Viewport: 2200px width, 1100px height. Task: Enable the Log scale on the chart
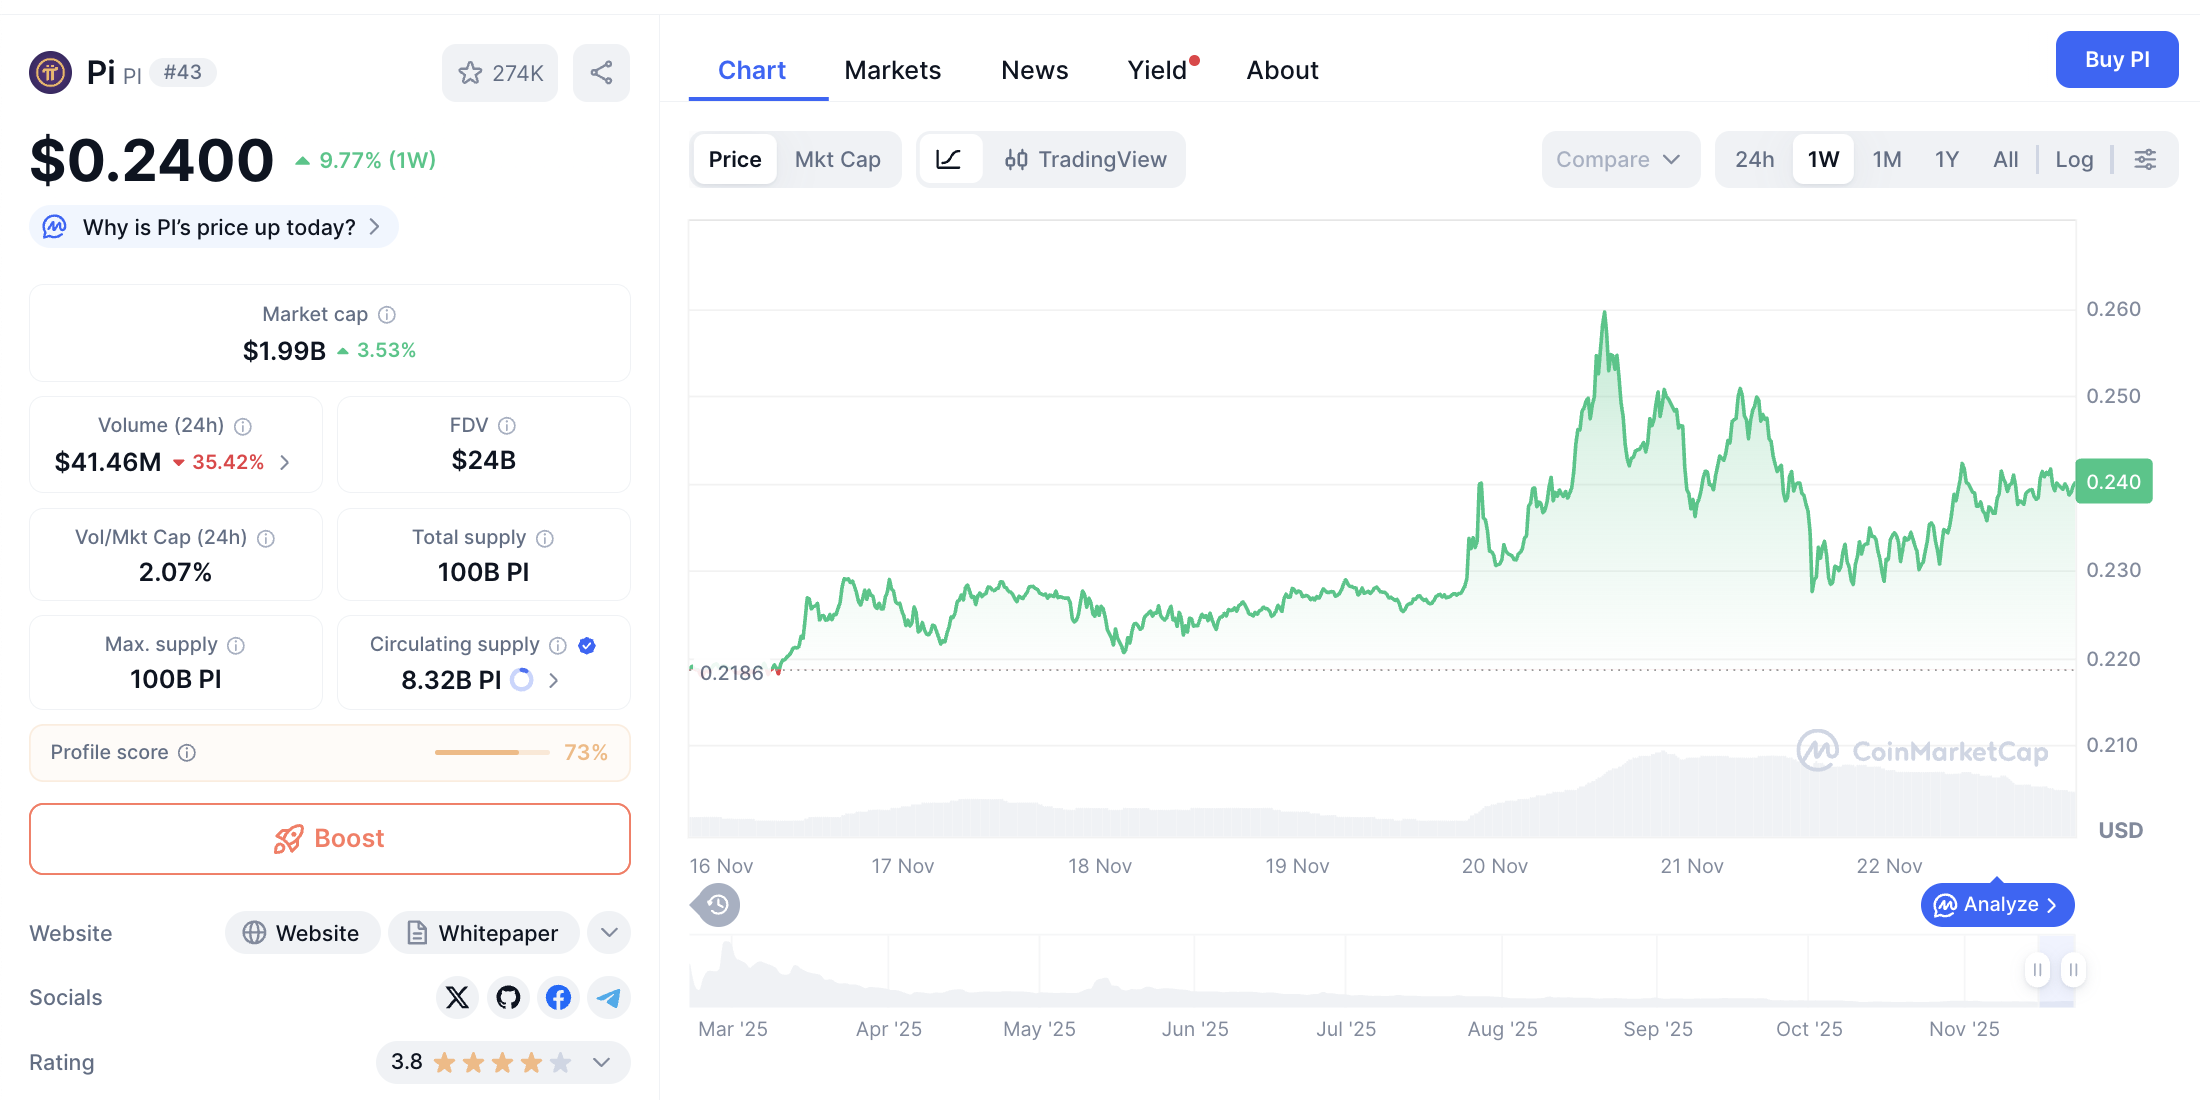(x=2074, y=159)
